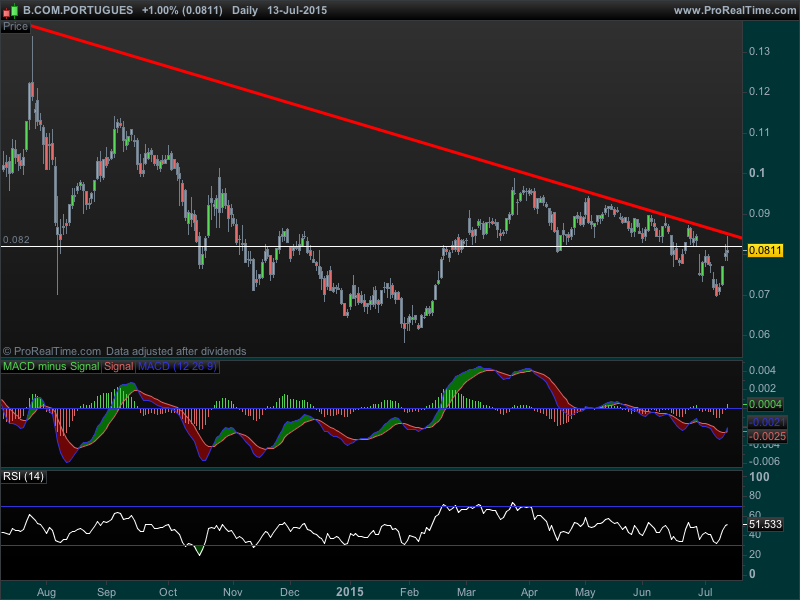The width and height of the screenshot is (800, 600).
Task: Click the red Signal legend label
Action: [x=118, y=367]
